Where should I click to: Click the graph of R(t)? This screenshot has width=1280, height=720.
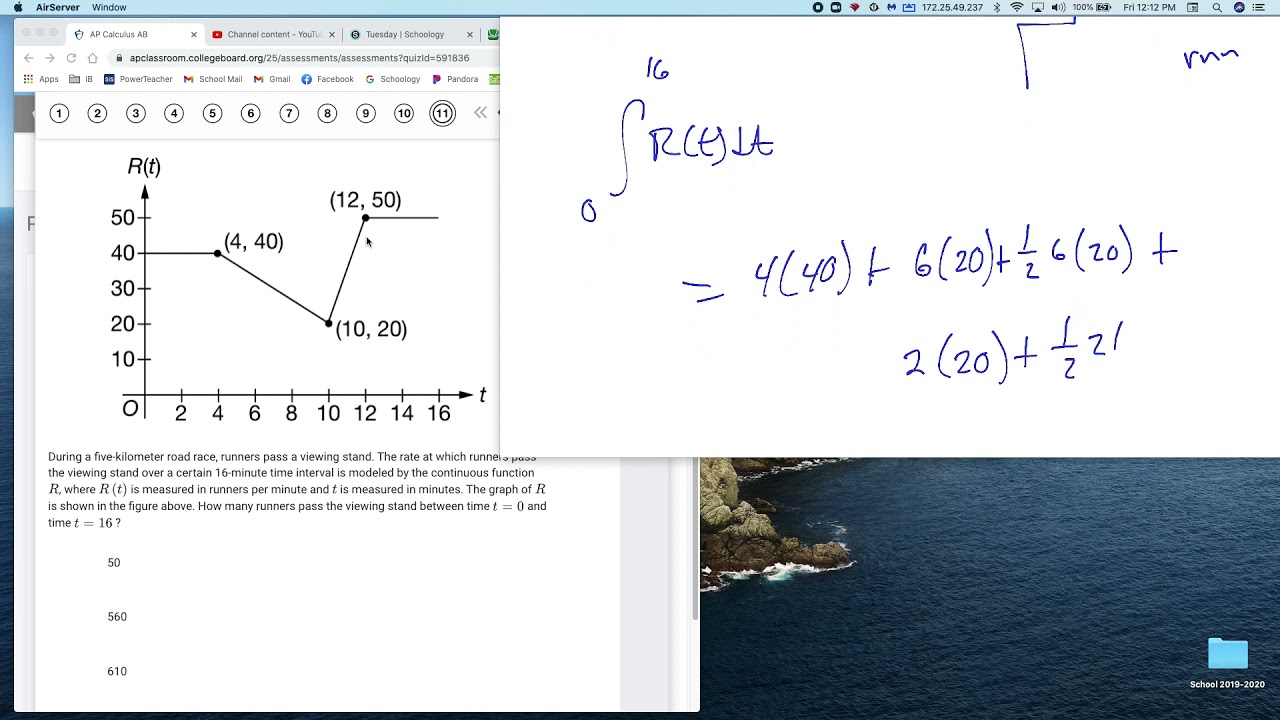pyautogui.click(x=298, y=290)
